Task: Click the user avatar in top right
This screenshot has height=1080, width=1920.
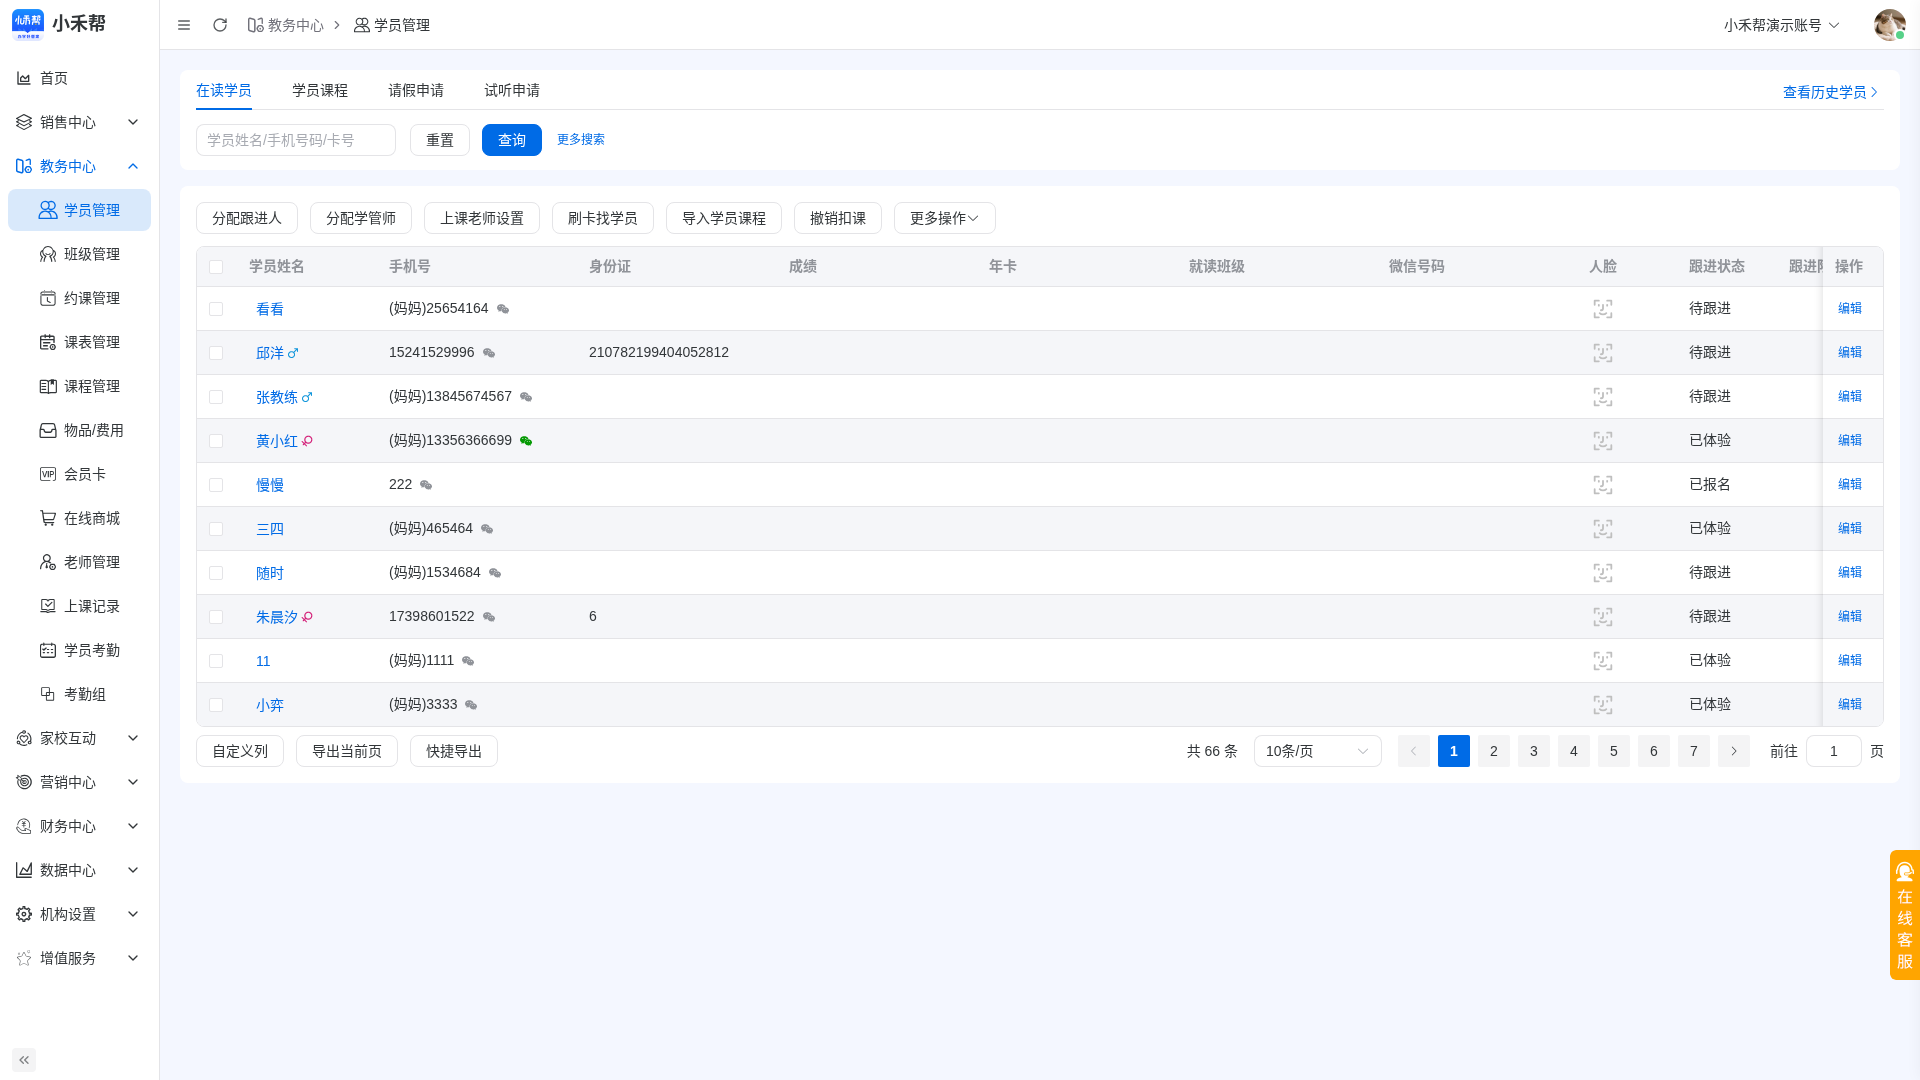Action: (1889, 25)
